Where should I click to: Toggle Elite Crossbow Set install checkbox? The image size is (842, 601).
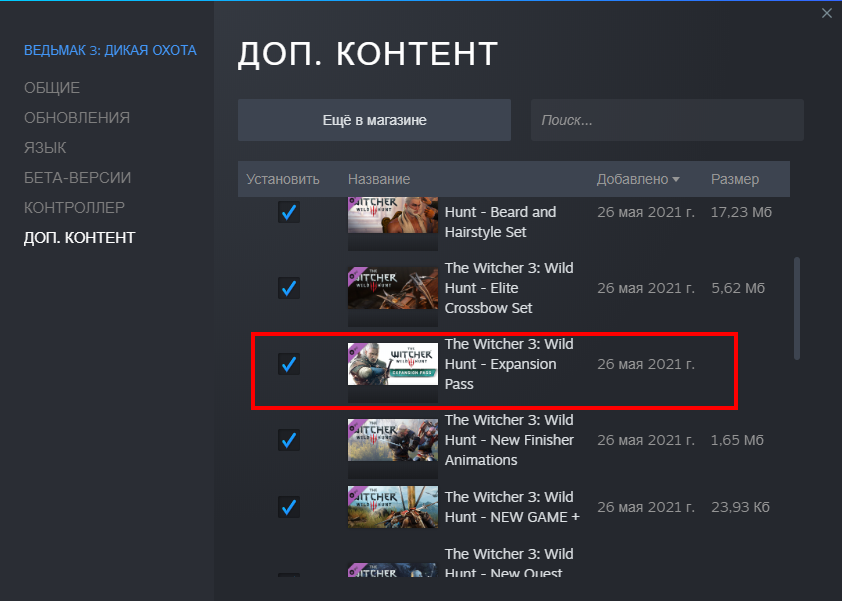(289, 288)
